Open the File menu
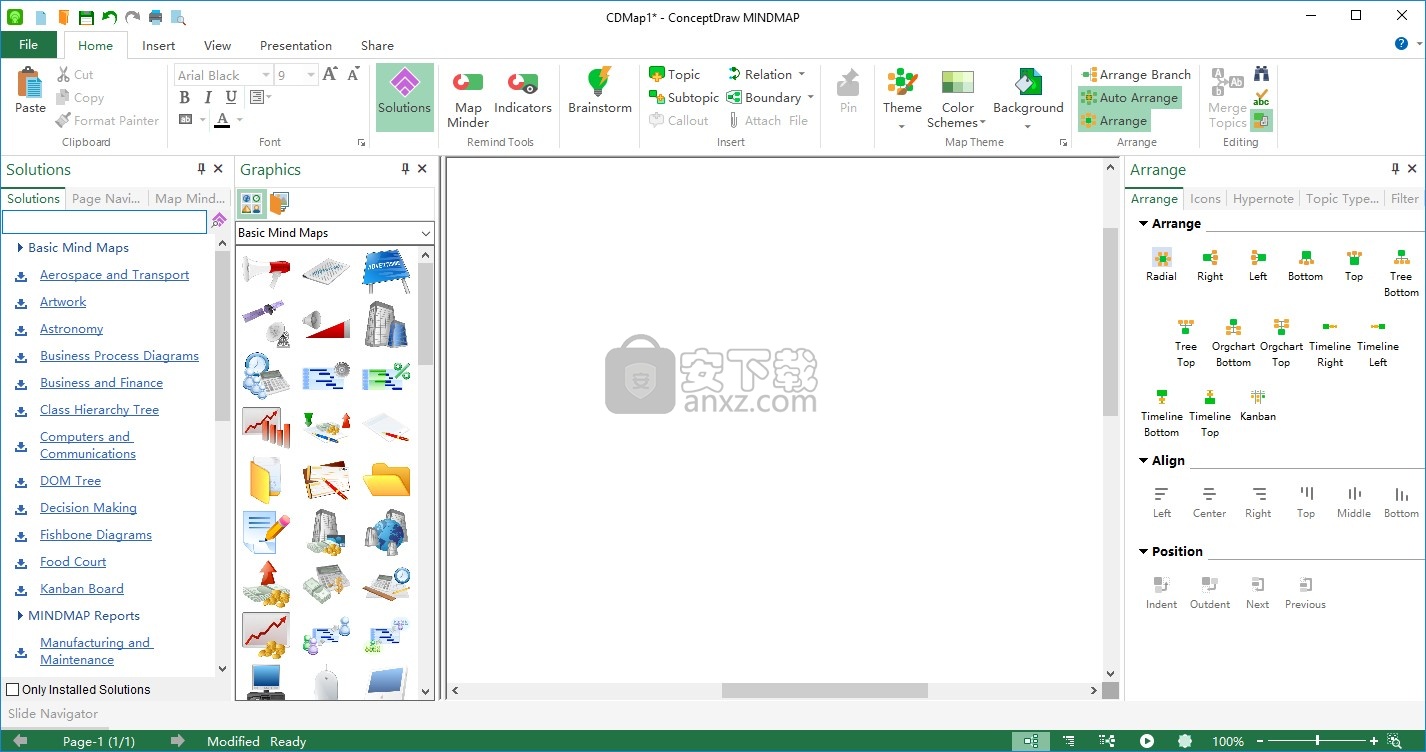Viewport: 1426px width, 752px height. tap(28, 45)
